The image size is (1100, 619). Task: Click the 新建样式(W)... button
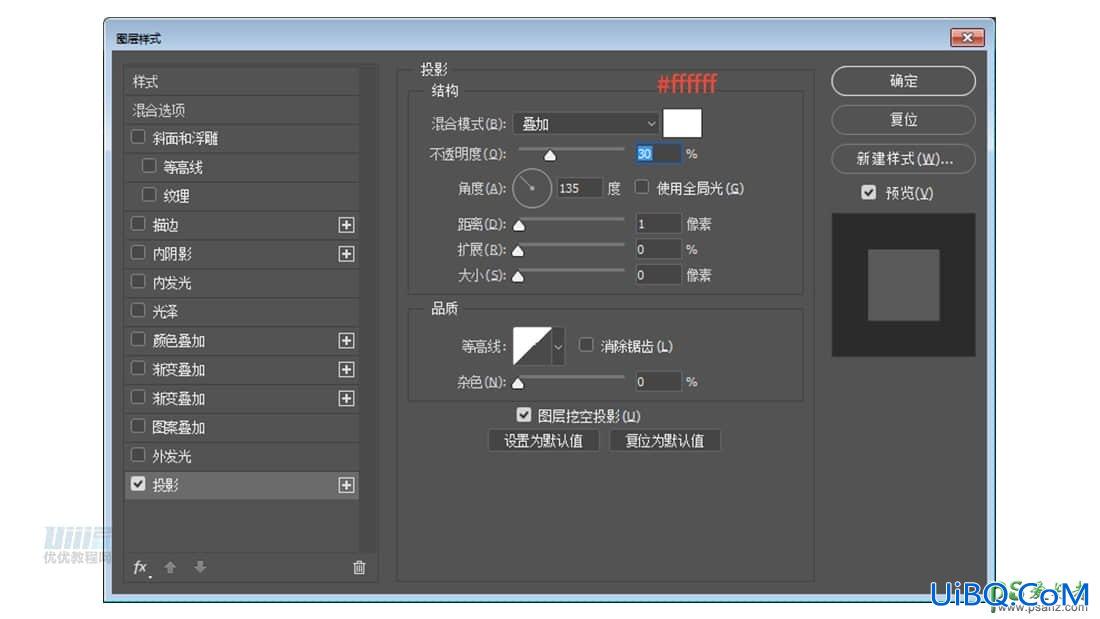[904, 159]
